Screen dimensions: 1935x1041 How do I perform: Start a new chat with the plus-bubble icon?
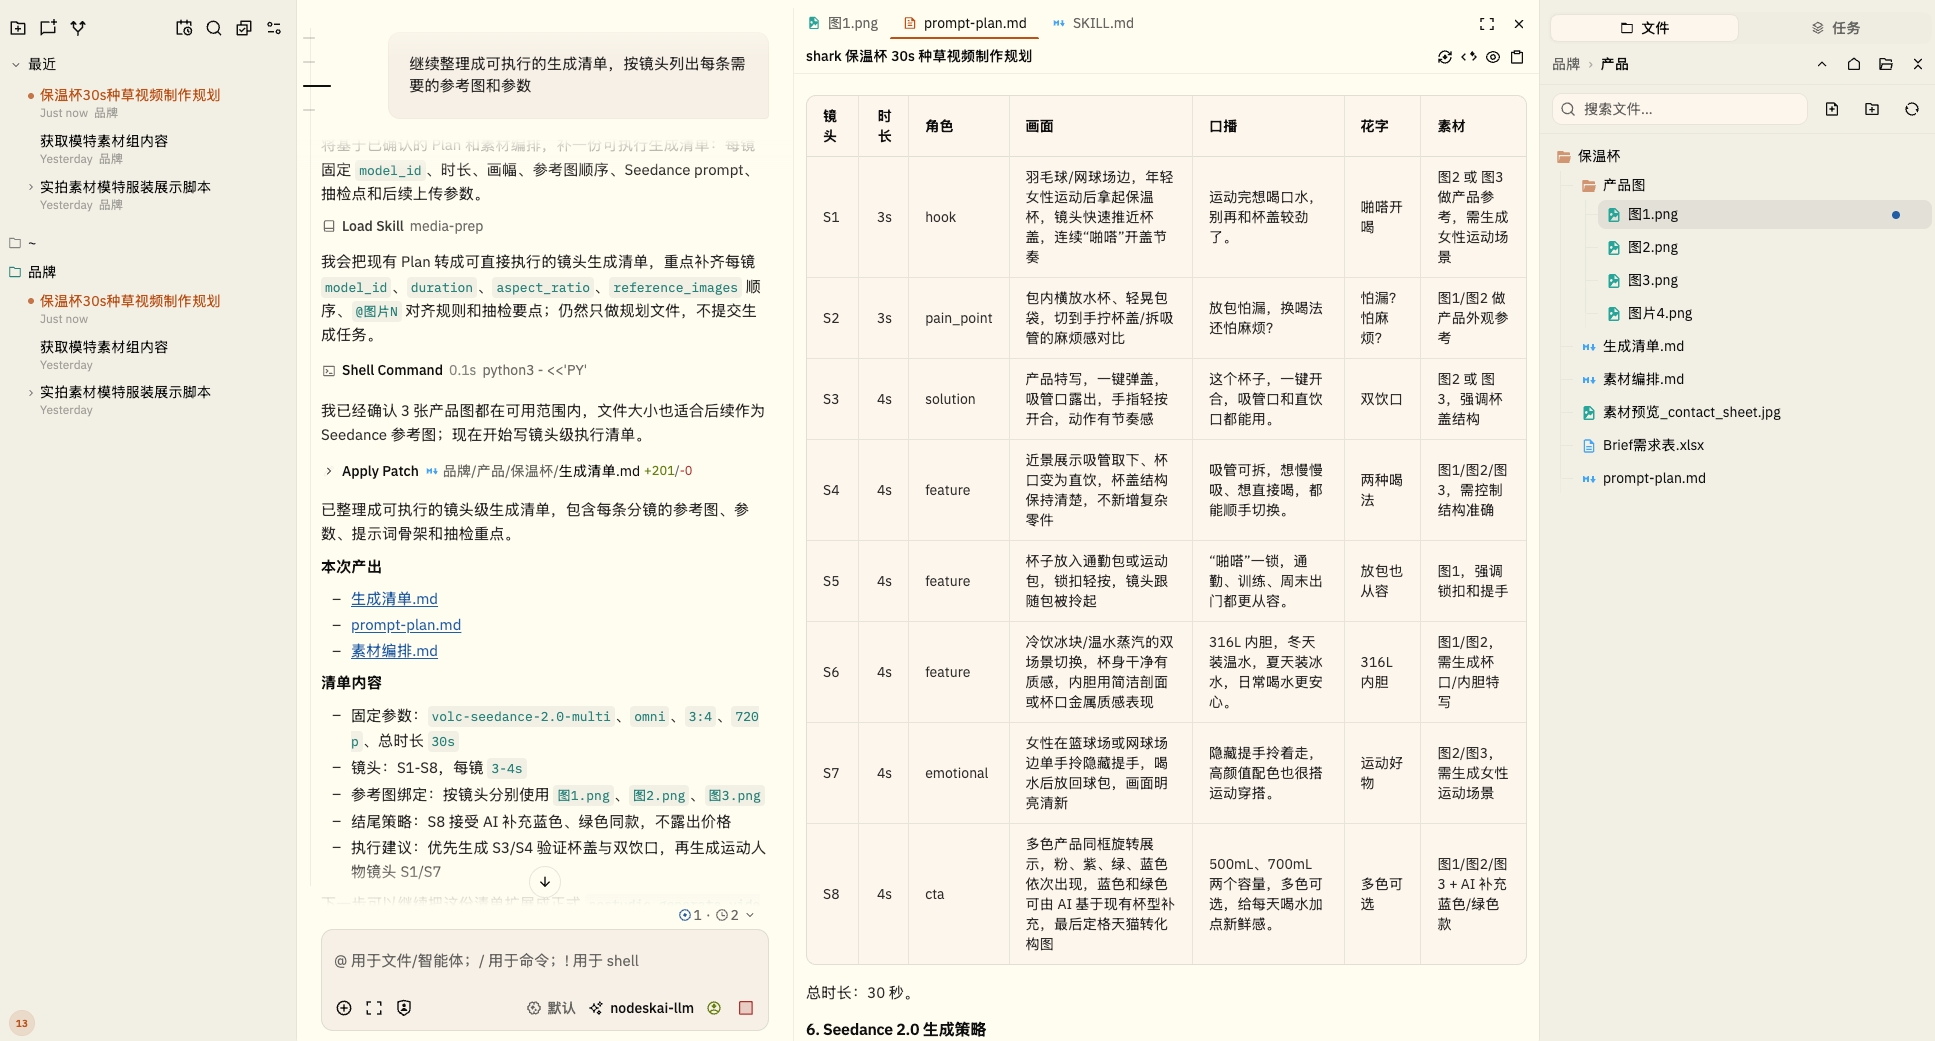pos(48,28)
